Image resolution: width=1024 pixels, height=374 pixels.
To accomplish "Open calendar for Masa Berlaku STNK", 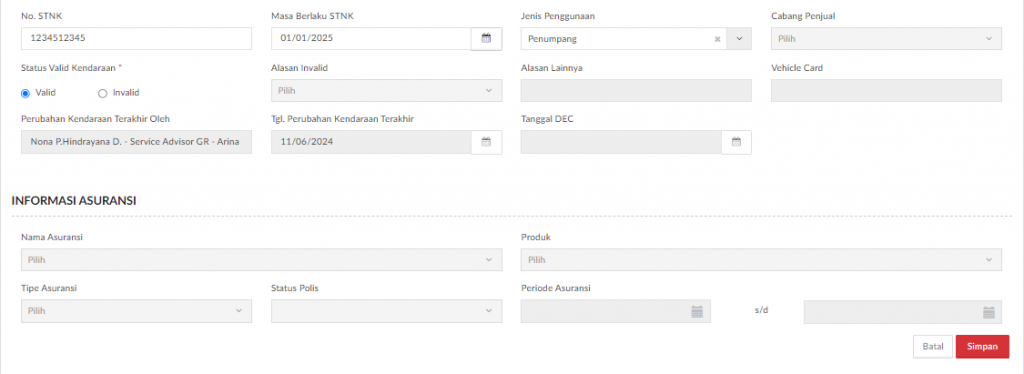I will [486, 39].
